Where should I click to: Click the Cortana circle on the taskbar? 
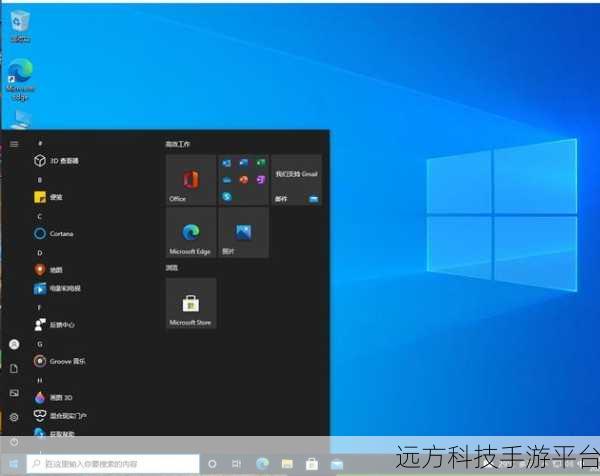[212, 464]
